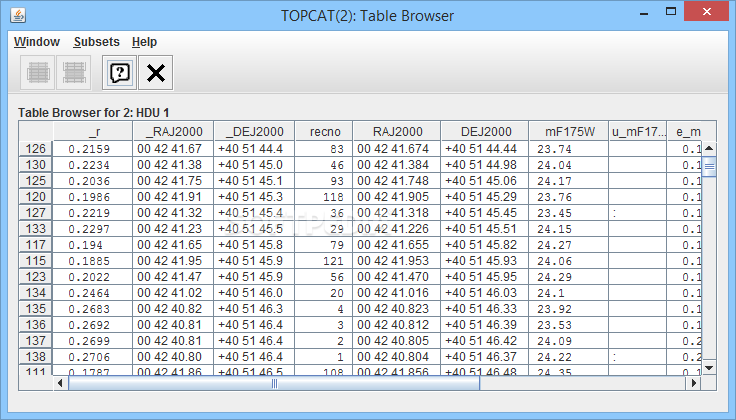Click the mF175W cell 24.1
Screen dimensions: 736x420
point(569,292)
